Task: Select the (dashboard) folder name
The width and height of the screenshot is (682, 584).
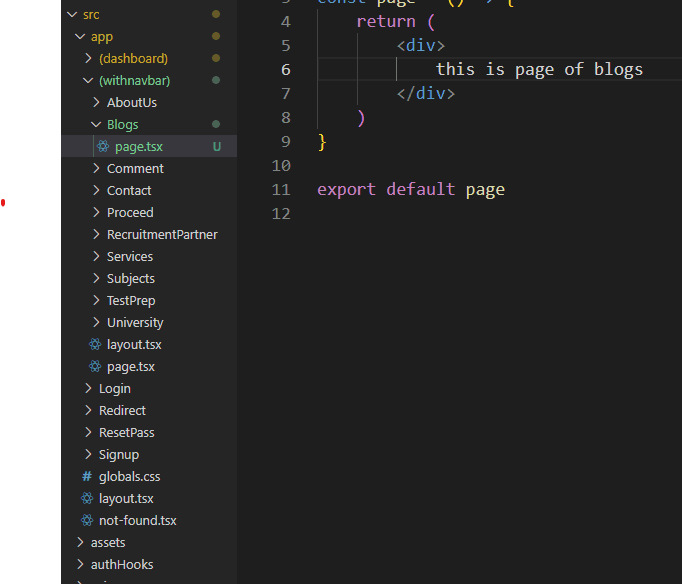Action: (134, 59)
